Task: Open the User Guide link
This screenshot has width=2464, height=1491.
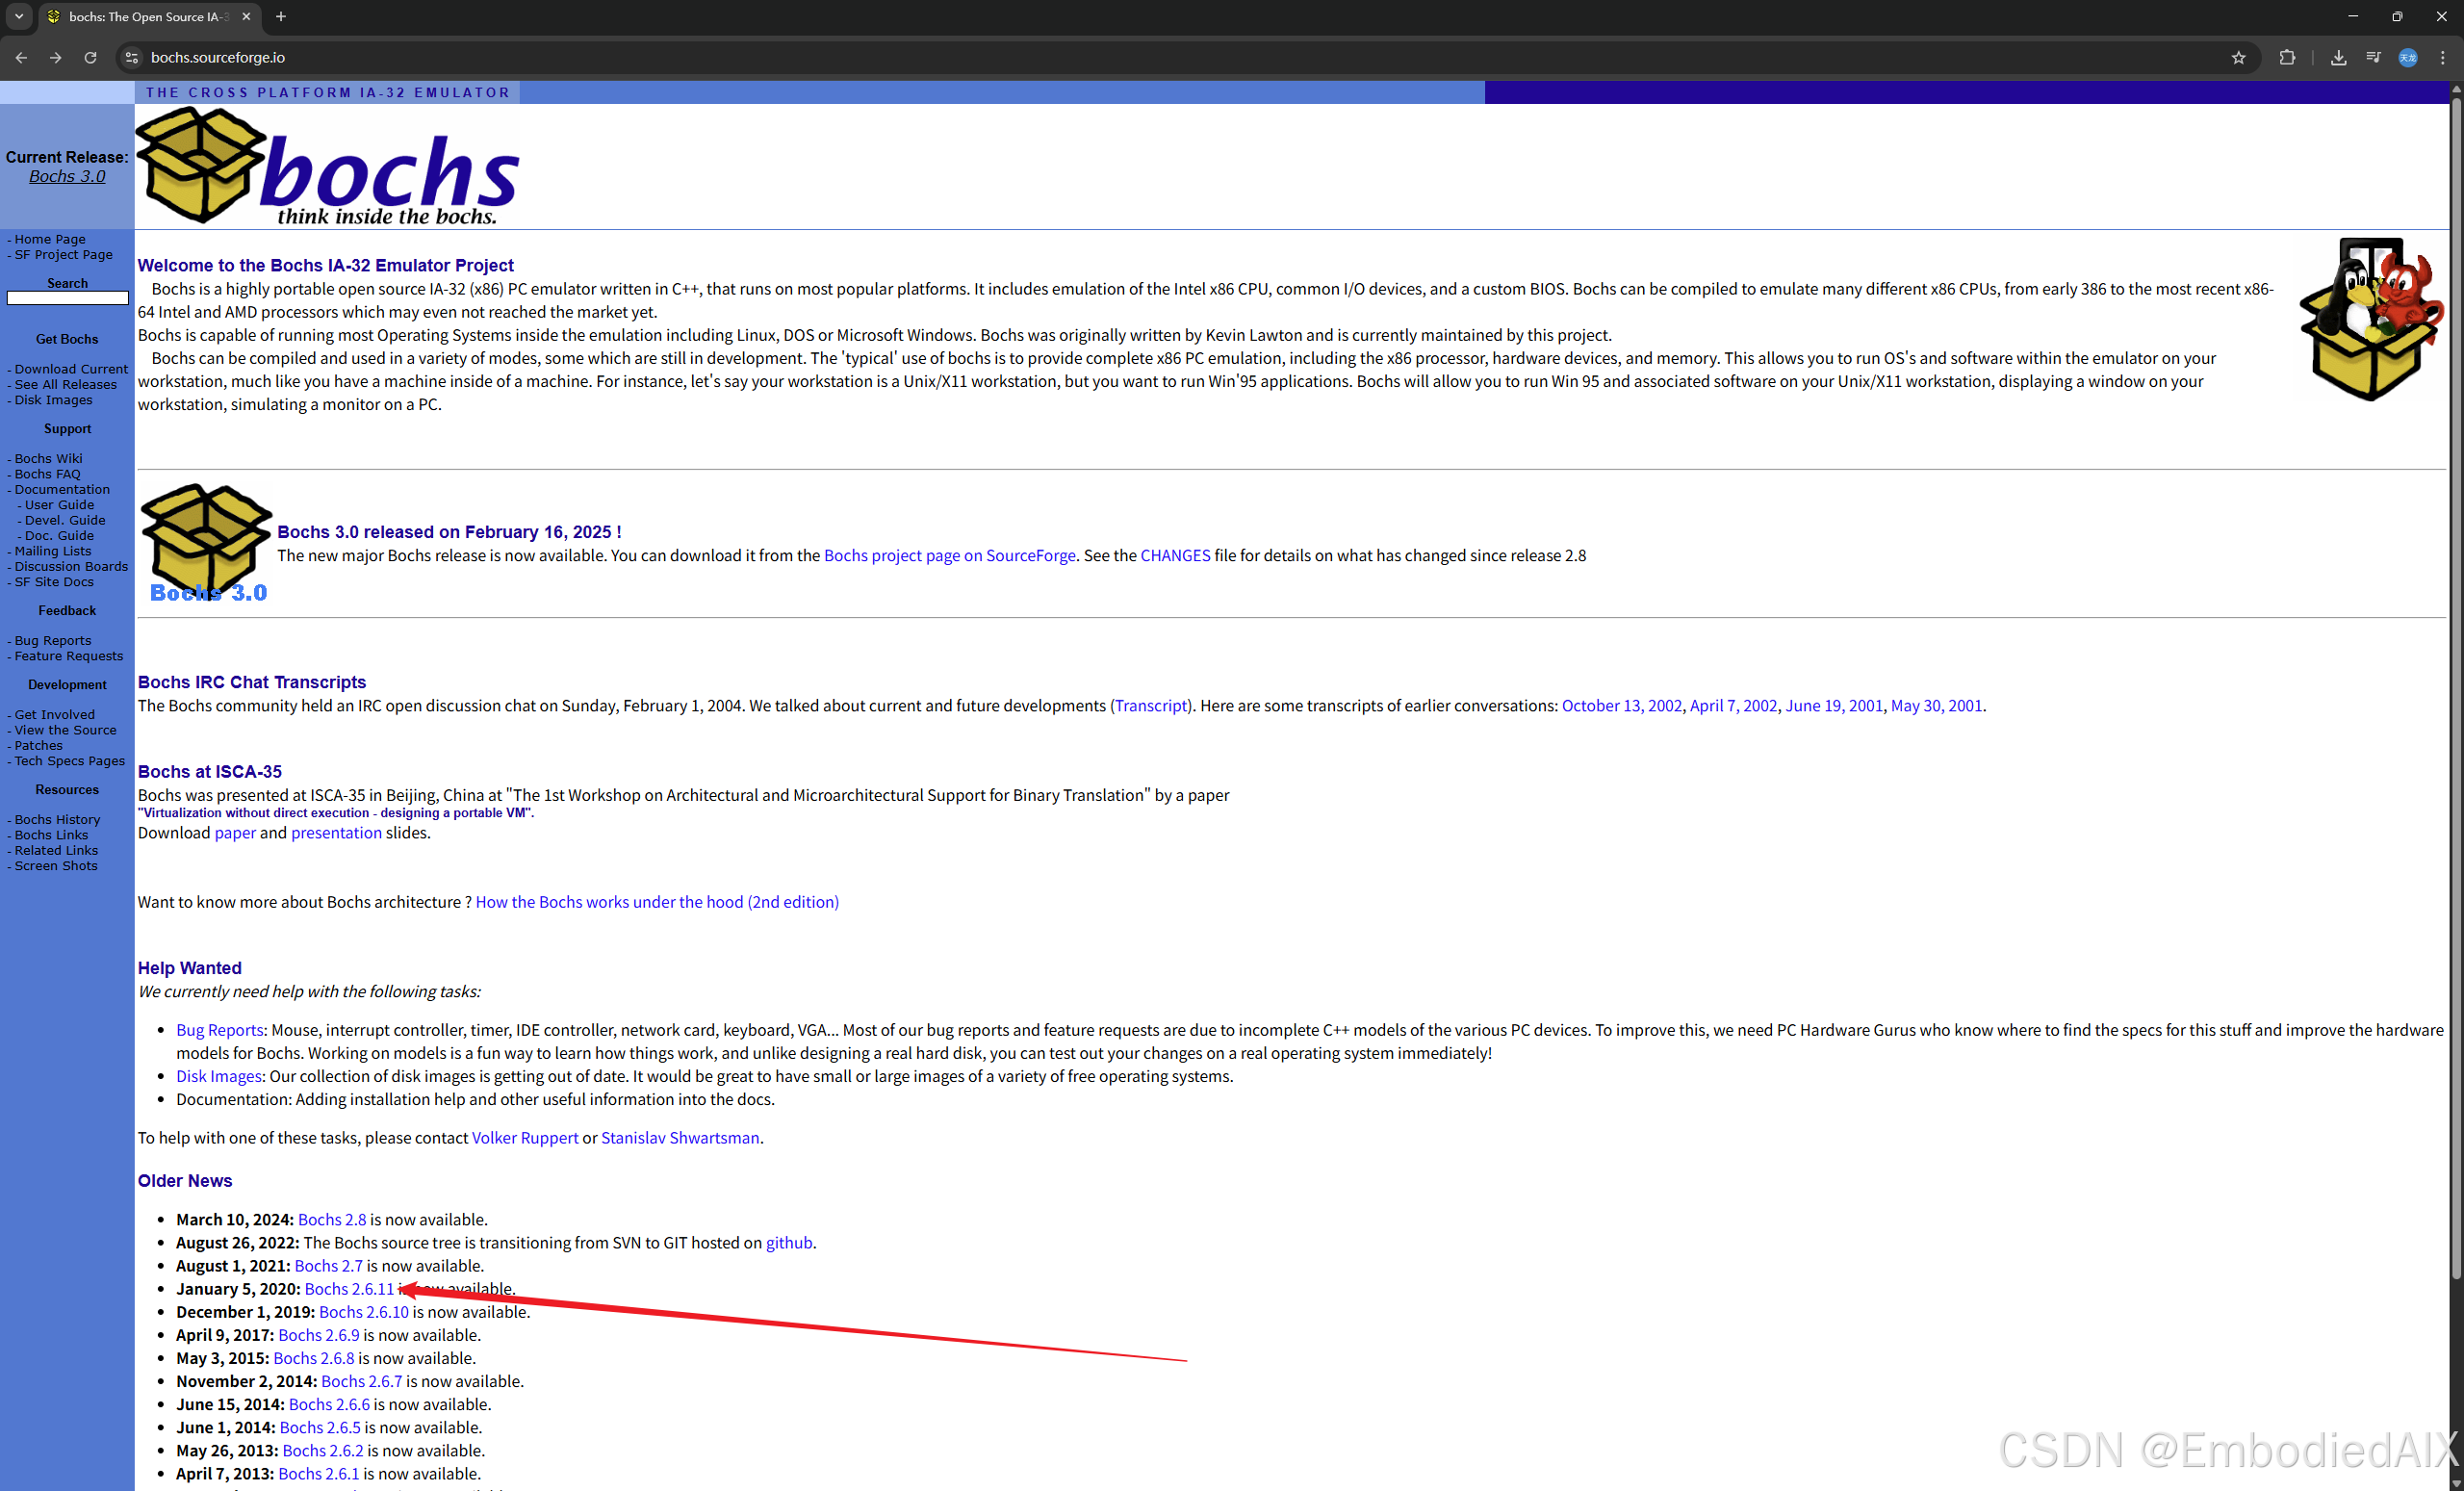Action: 59,505
